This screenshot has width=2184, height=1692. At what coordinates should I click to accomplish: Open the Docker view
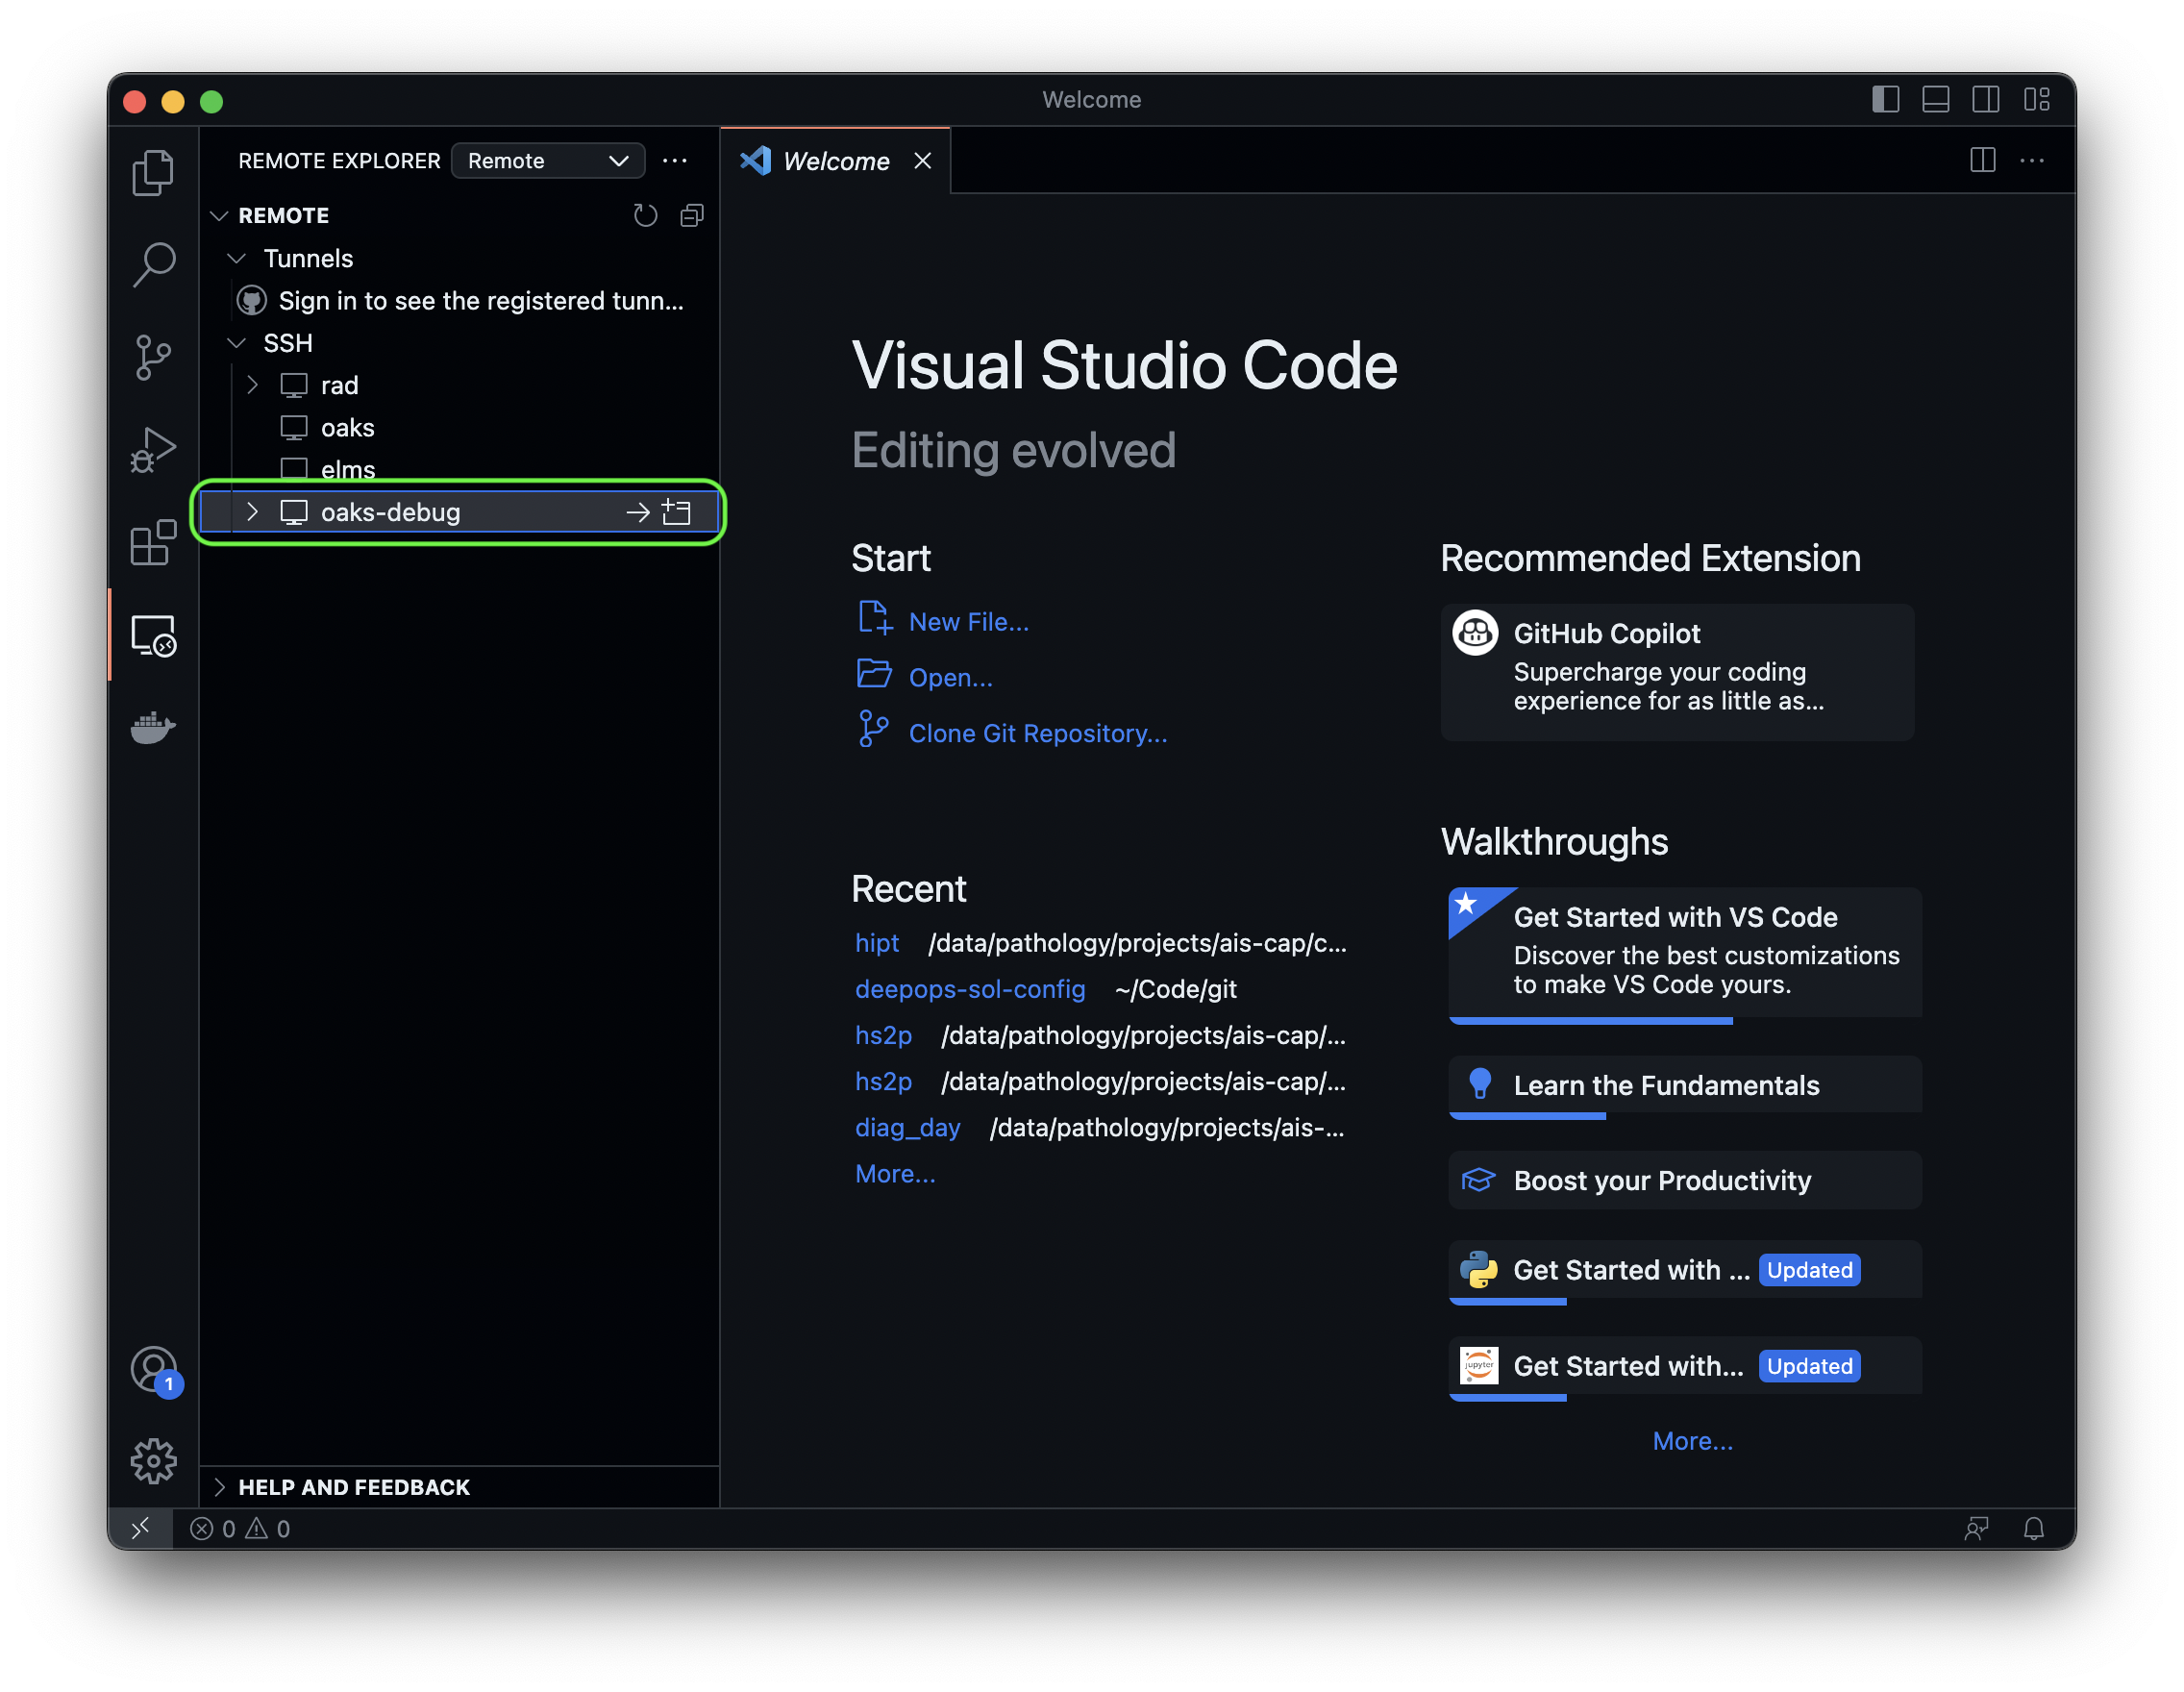click(153, 727)
